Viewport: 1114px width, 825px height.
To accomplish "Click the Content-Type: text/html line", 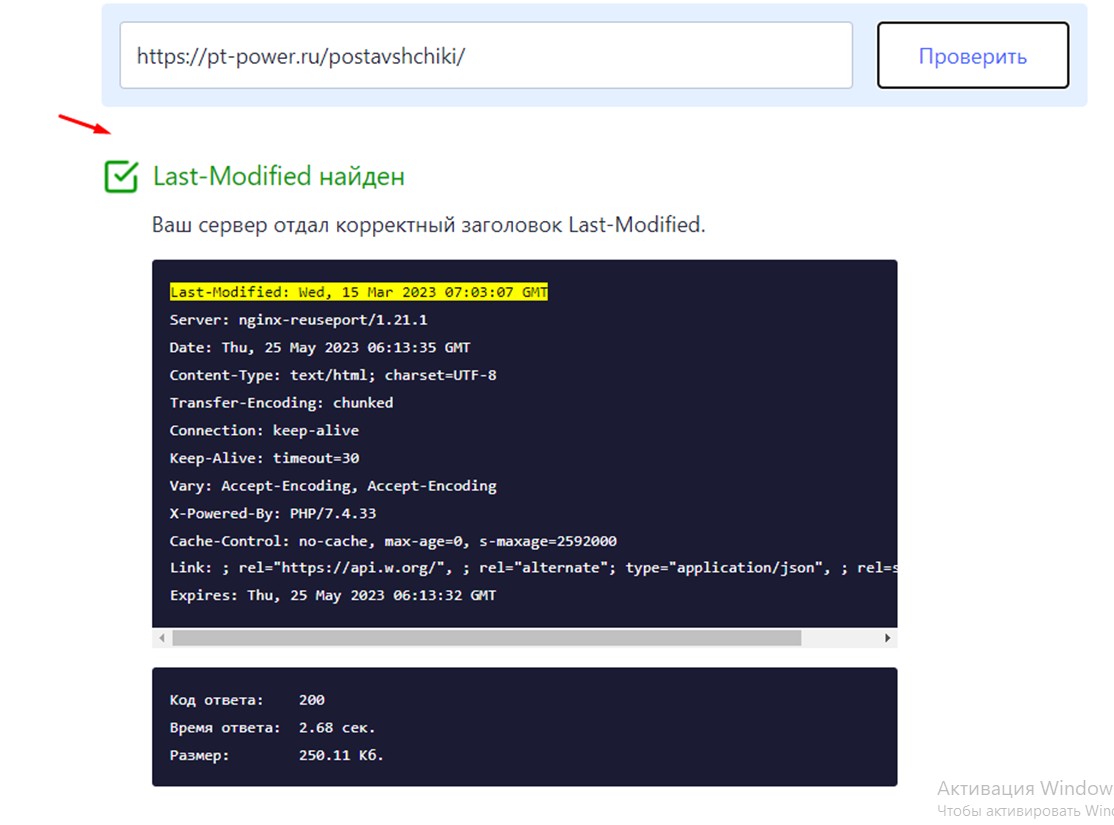I will [x=332, y=375].
